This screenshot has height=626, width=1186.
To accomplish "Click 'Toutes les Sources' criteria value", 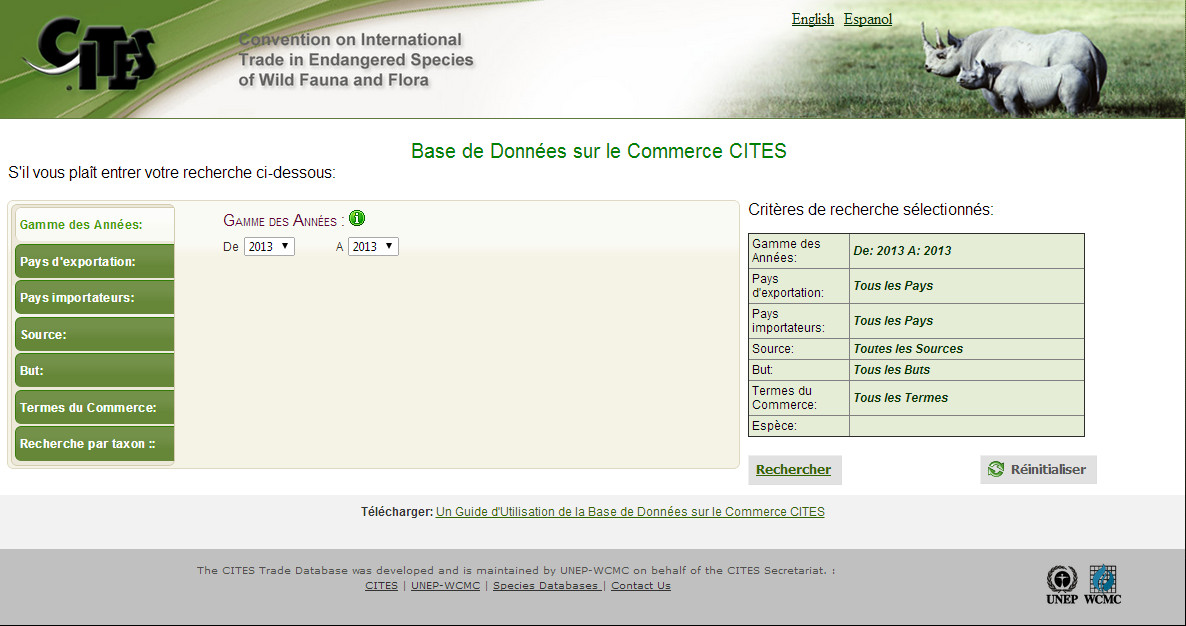I will (908, 349).
